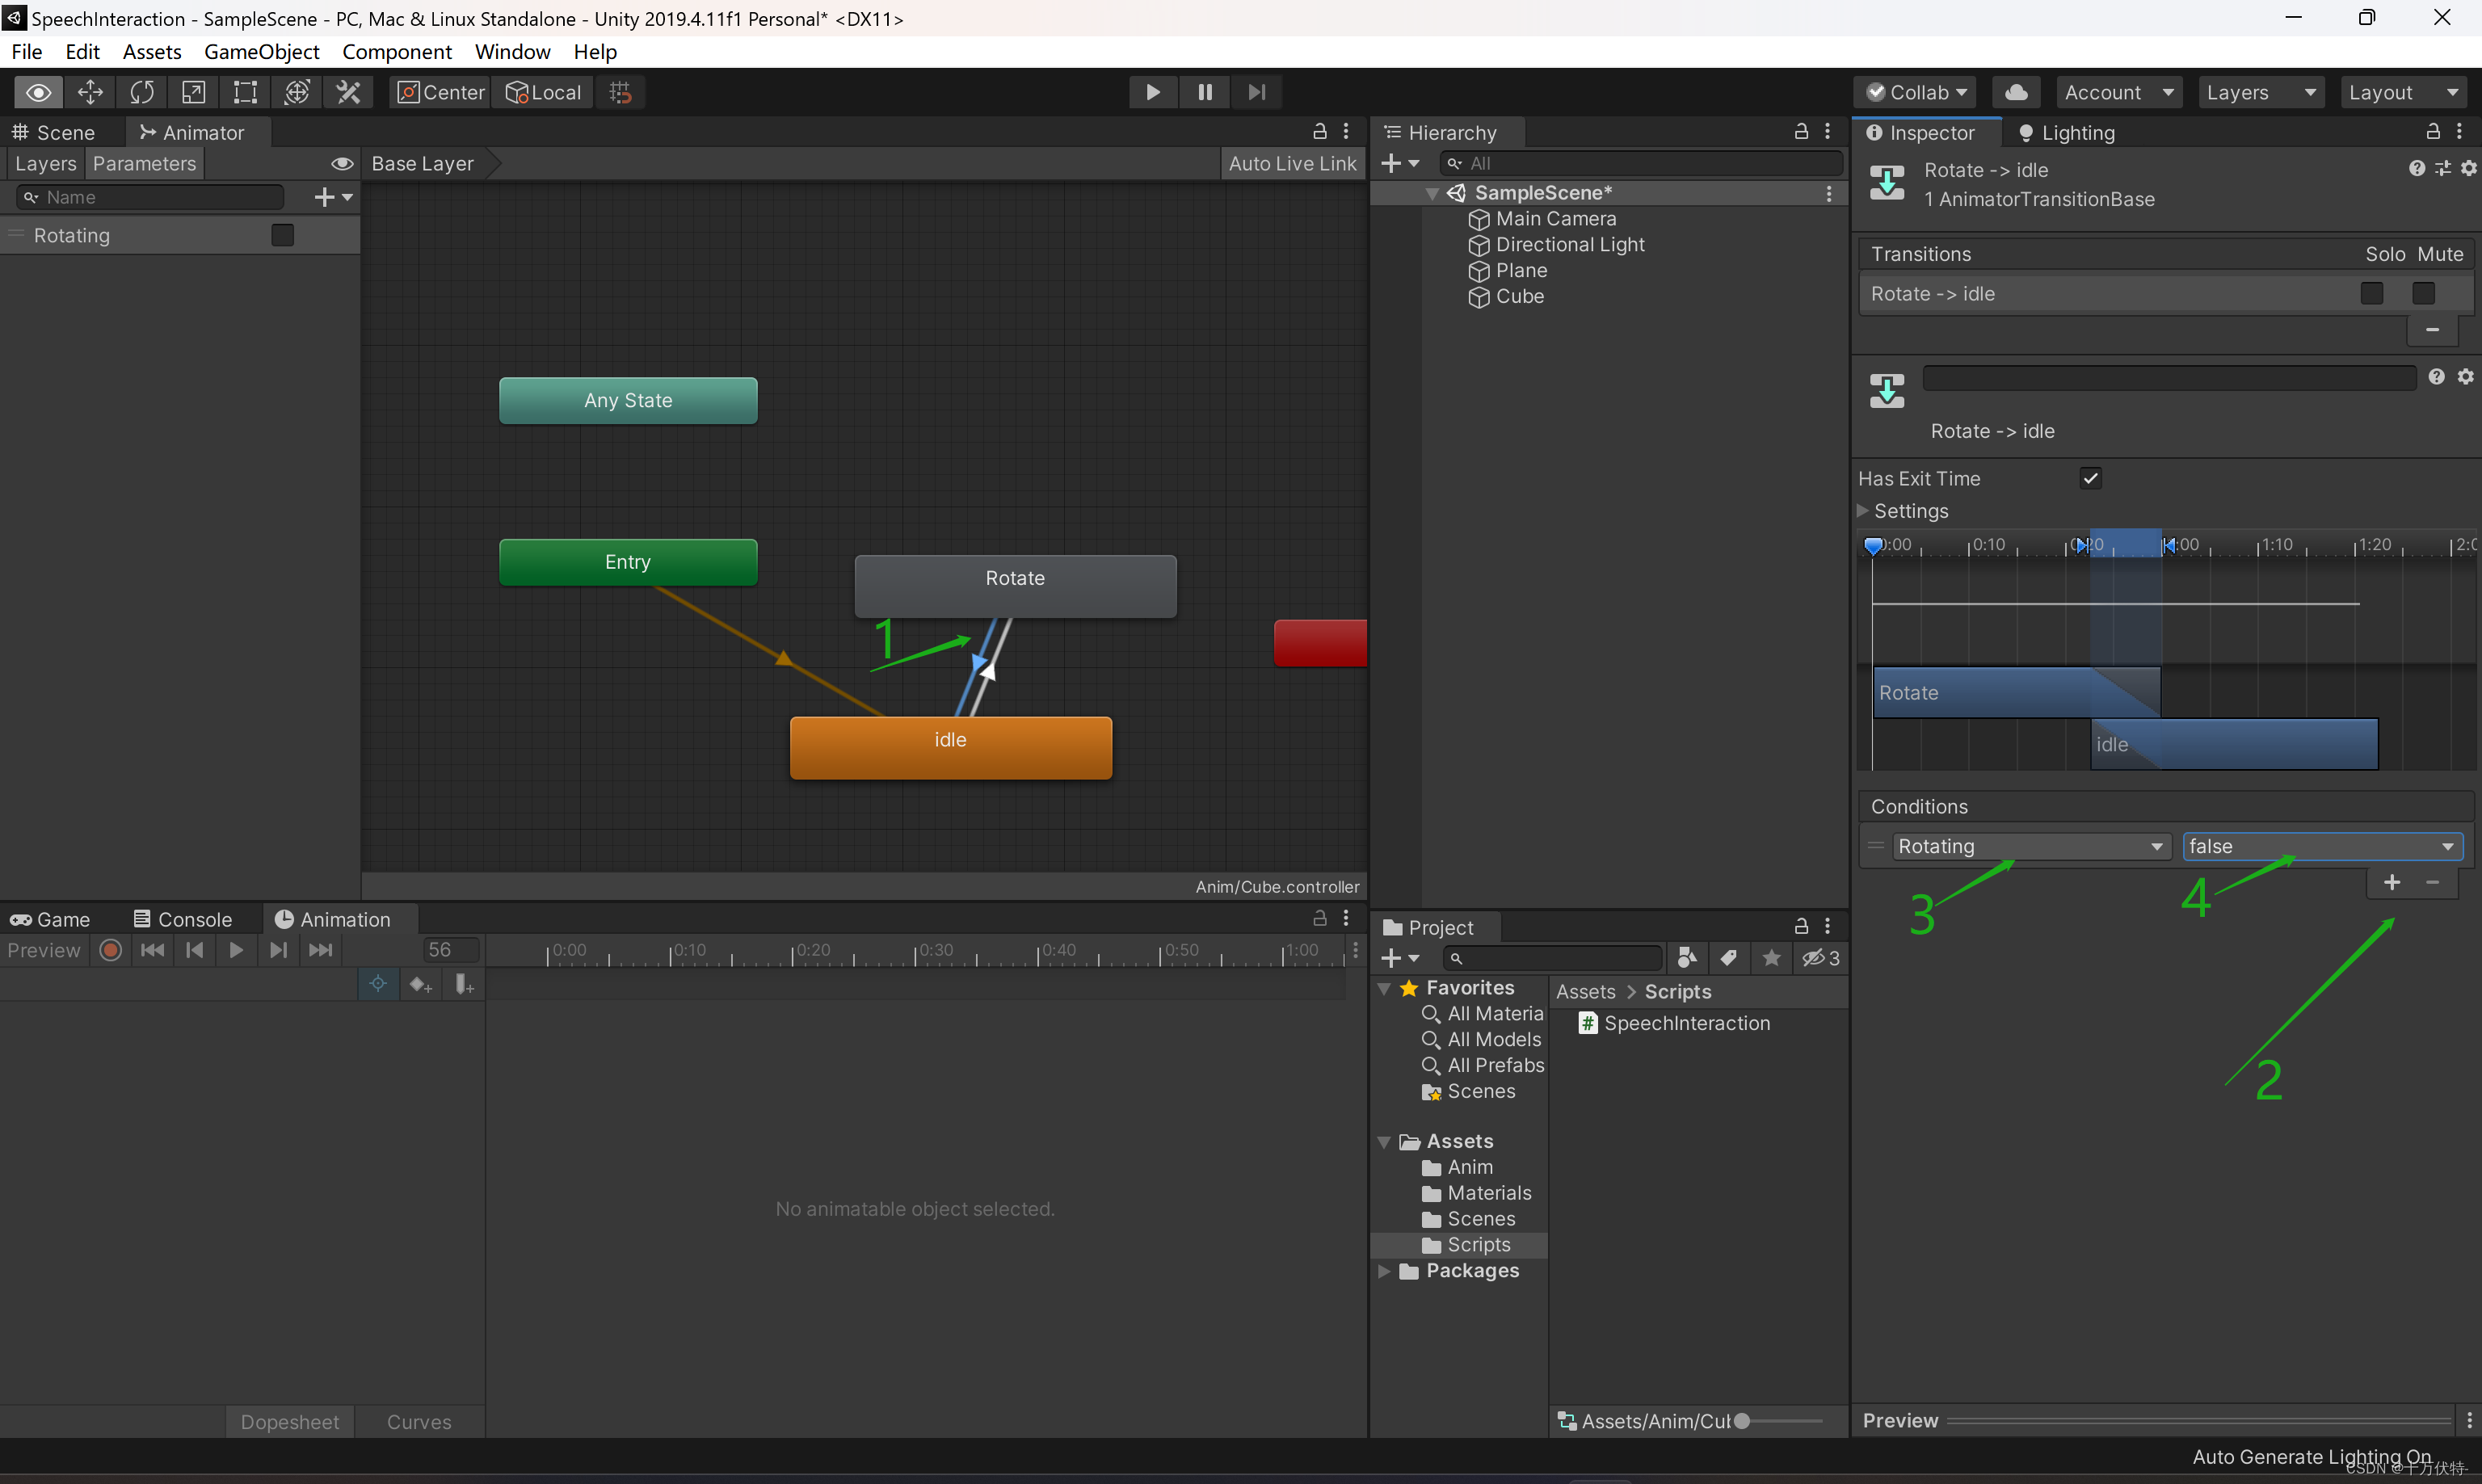Enable animation record button
The width and height of the screenshot is (2482, 1484).
[x=111, y=950]
